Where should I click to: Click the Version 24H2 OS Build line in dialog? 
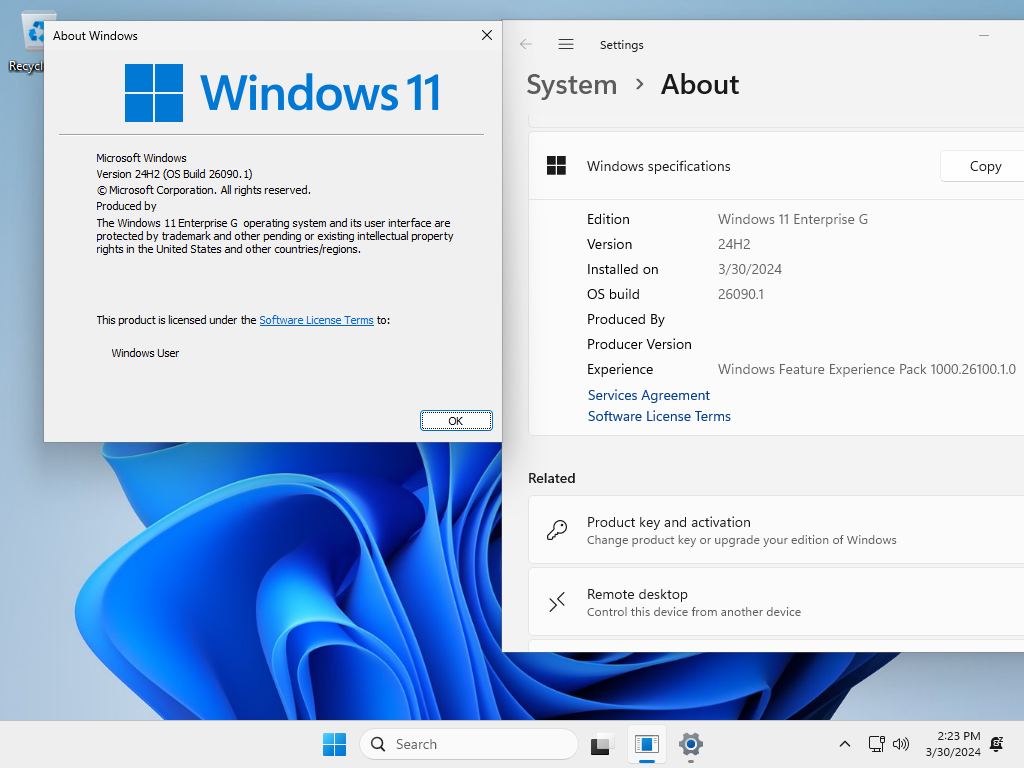tap(174, 174)
